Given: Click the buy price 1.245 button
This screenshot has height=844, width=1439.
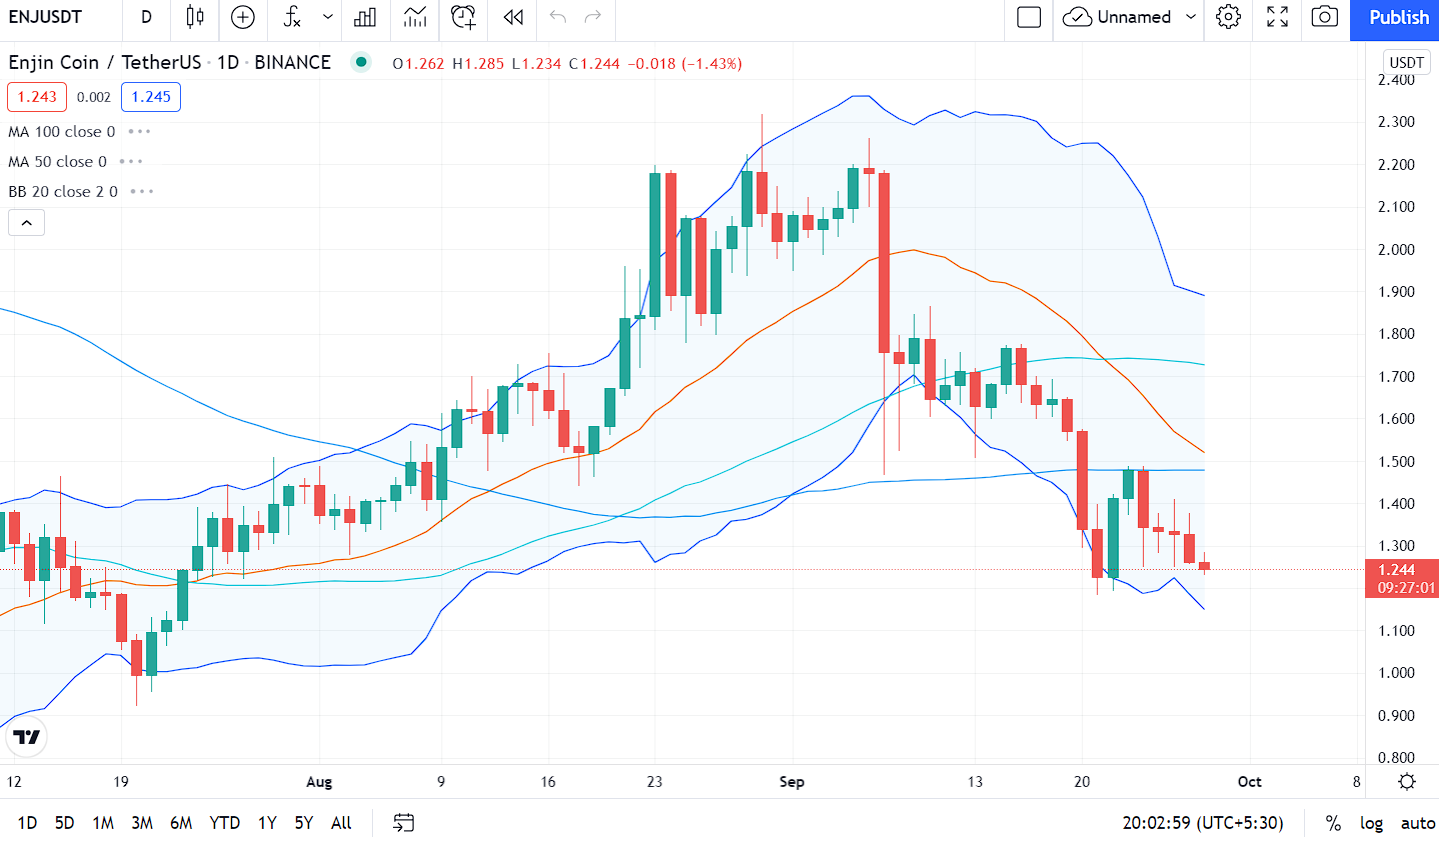Looking at the screenshot, I should tap(151, 97).
